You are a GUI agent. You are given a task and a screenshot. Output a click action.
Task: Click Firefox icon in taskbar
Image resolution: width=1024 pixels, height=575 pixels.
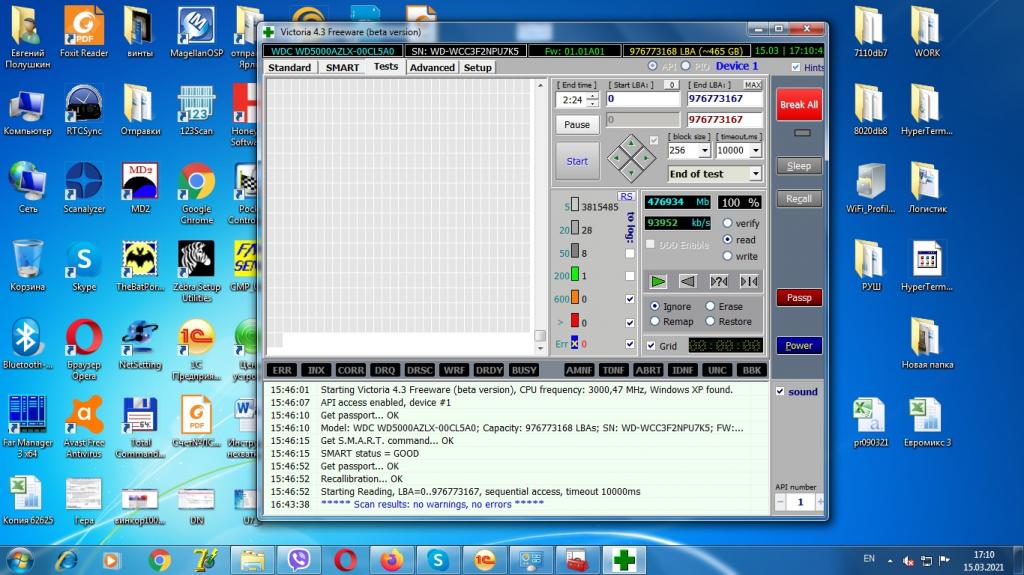pyautogui.click(x=391, y=560)
